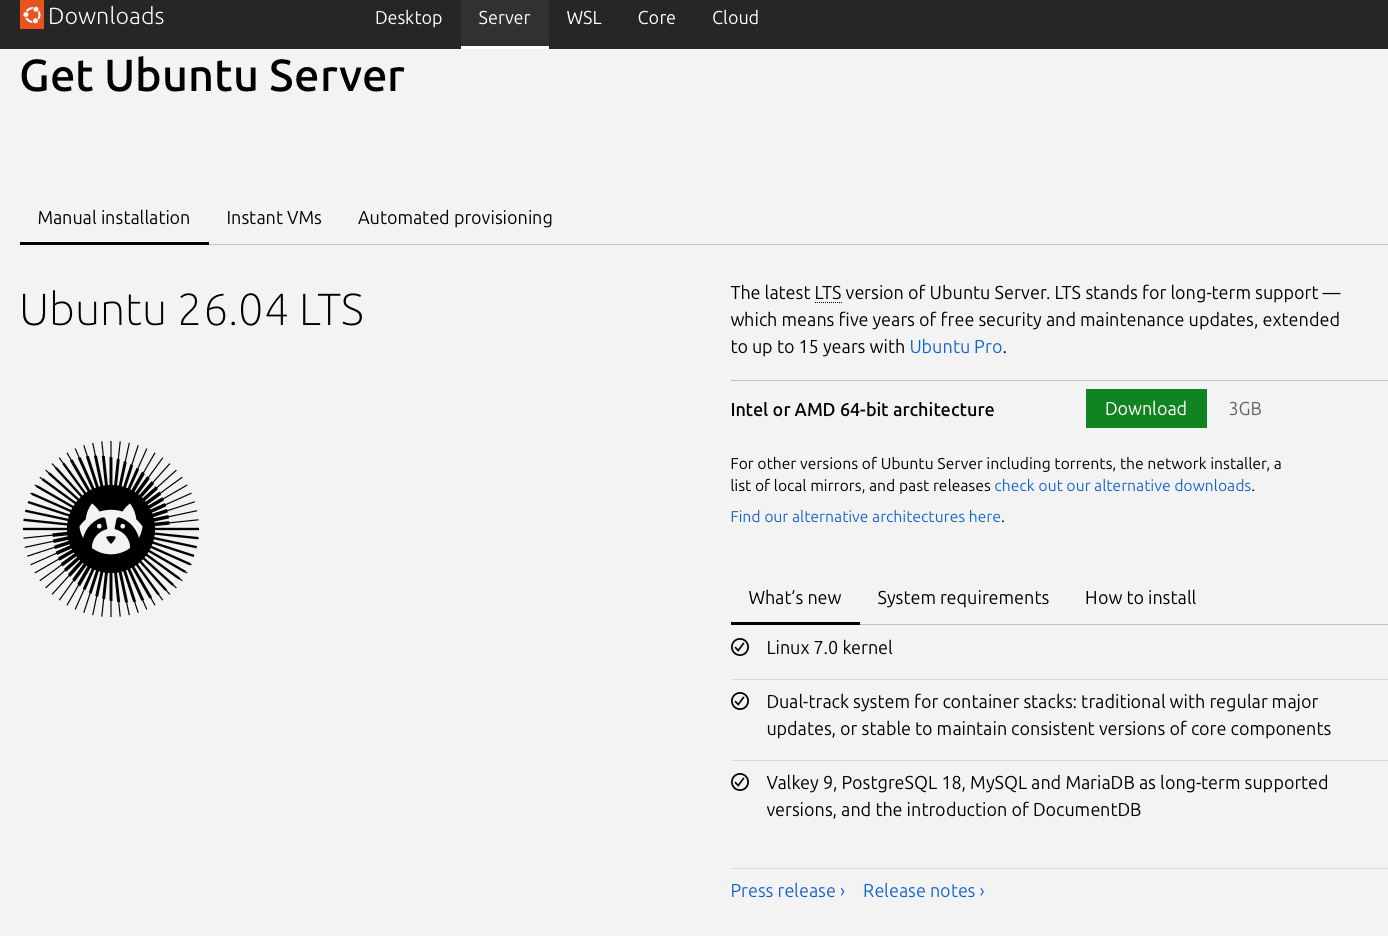Click the checkmark icon next to Linux 7.0 kernel
This screenshot has height=936, width=1388.
[740, 647]
